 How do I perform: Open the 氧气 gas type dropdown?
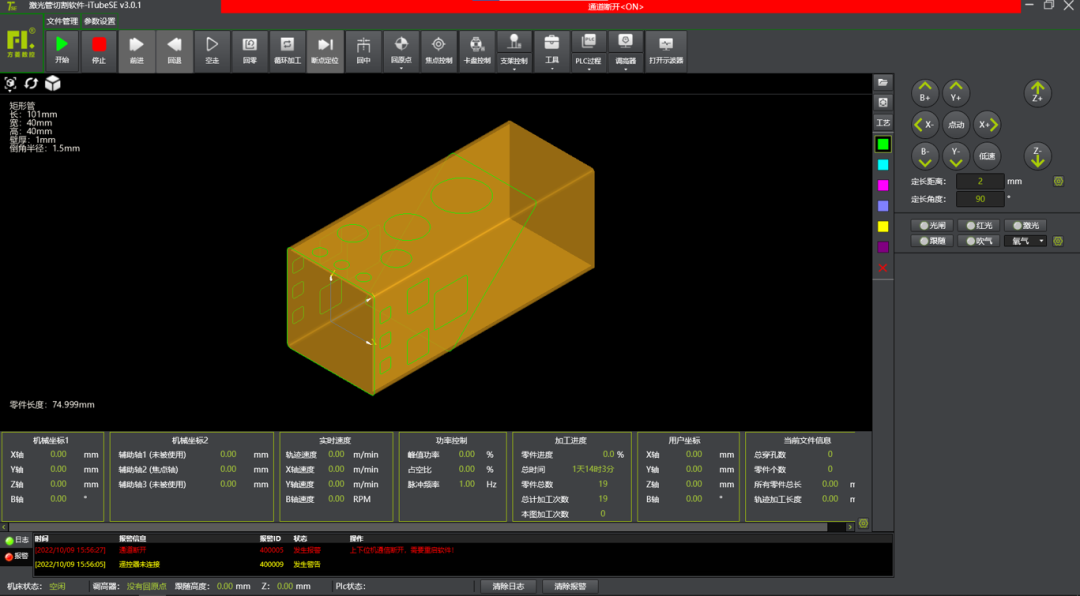(x=1026, y=241)
